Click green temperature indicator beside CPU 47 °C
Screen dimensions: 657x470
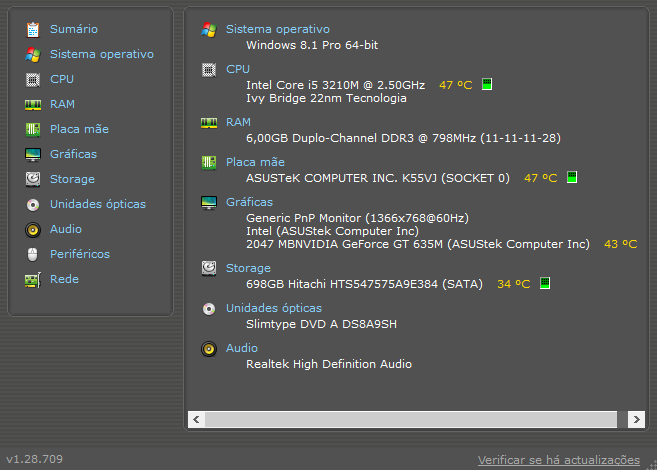(487, 84)
